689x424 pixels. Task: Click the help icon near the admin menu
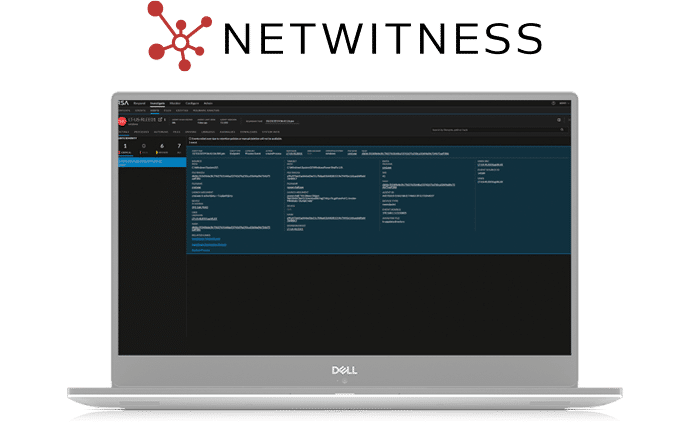pyautogui.click(x=553, y=103)
